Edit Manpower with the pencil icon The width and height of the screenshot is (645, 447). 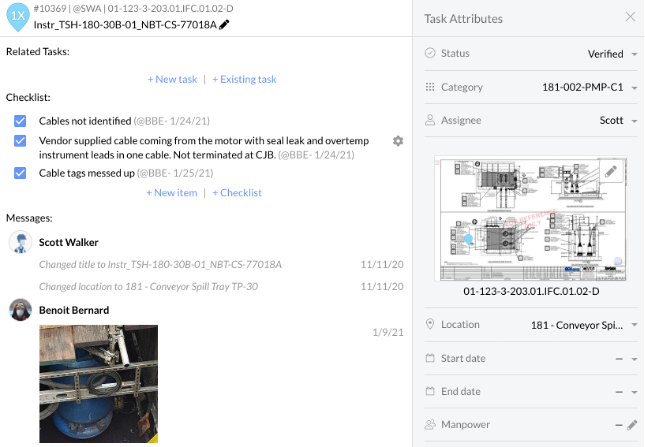tap(632, 425)
